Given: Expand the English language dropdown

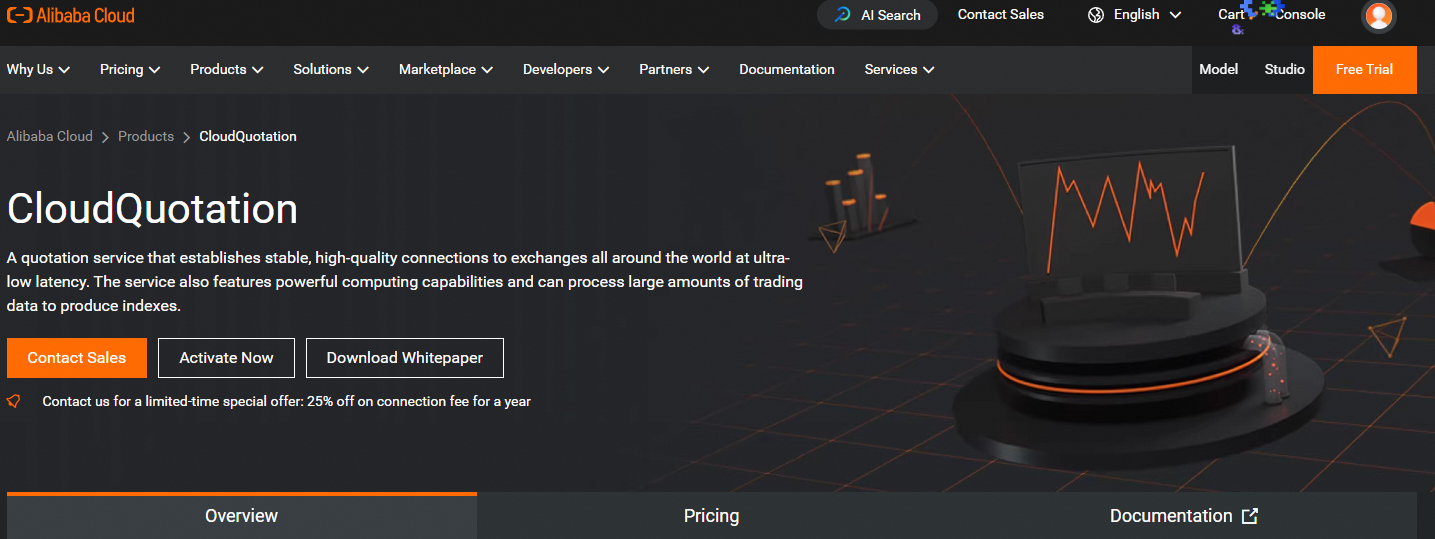Looking at the screenshot, I should [x=1135, y=15].
